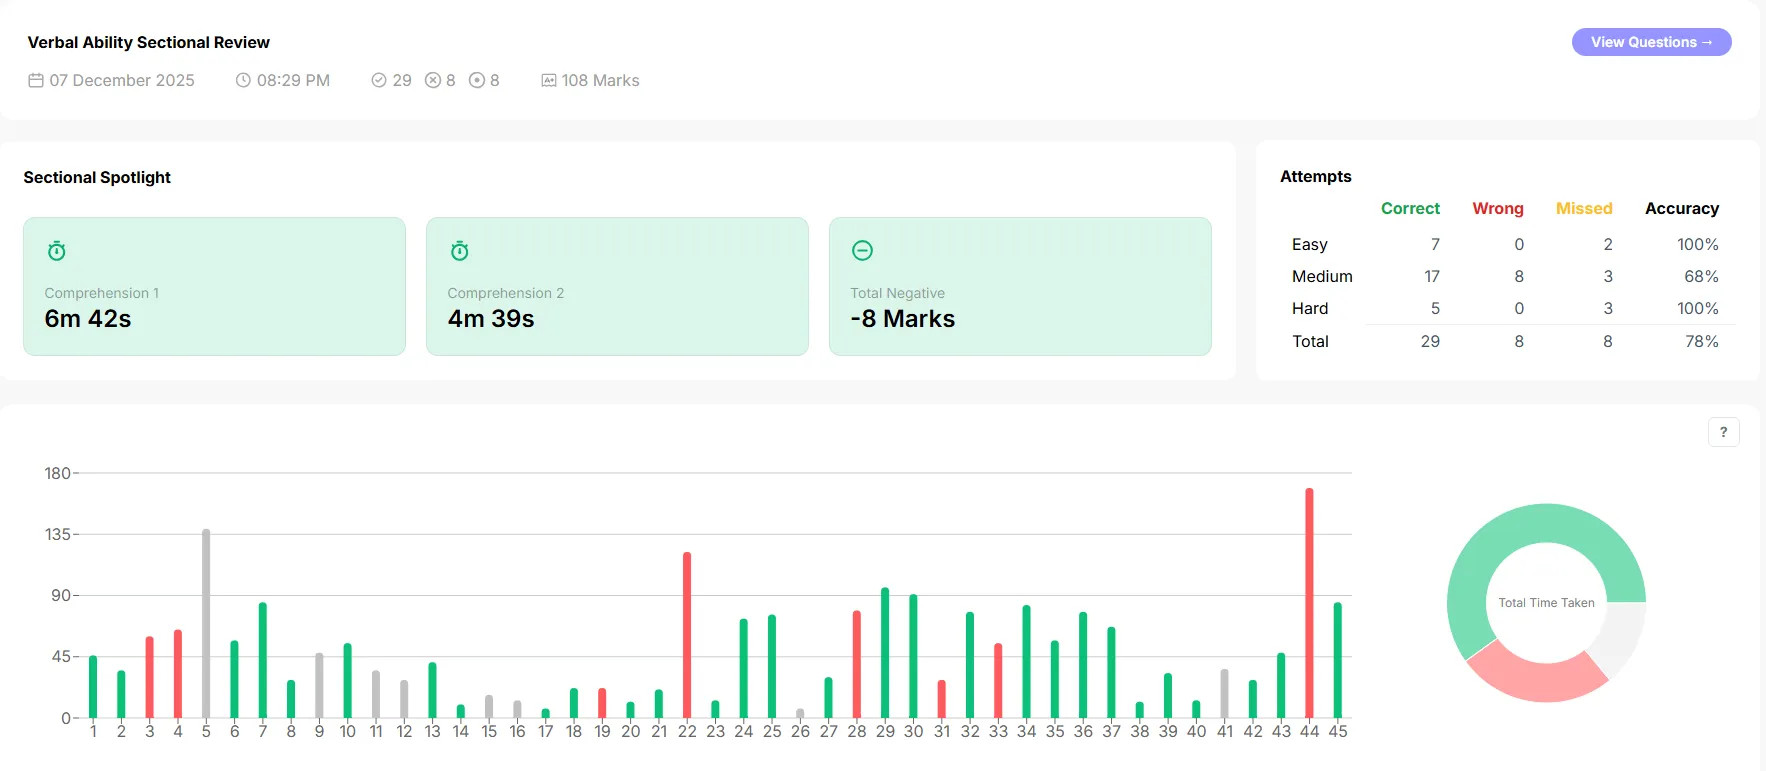
Task: Click the red bar for question 33
Action: click(998, 681)
